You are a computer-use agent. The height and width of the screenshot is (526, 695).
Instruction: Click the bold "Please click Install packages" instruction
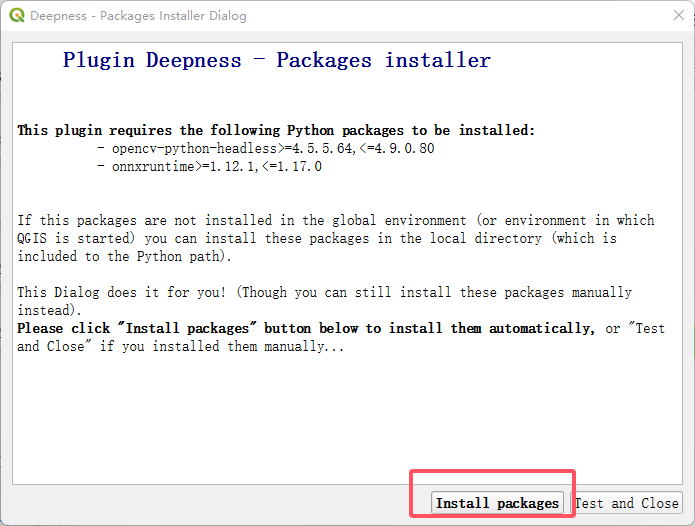(x=306, y=328)
